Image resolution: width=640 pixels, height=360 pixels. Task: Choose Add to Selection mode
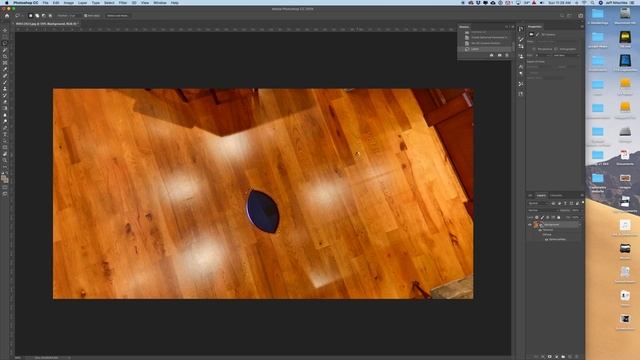point(37,16)
